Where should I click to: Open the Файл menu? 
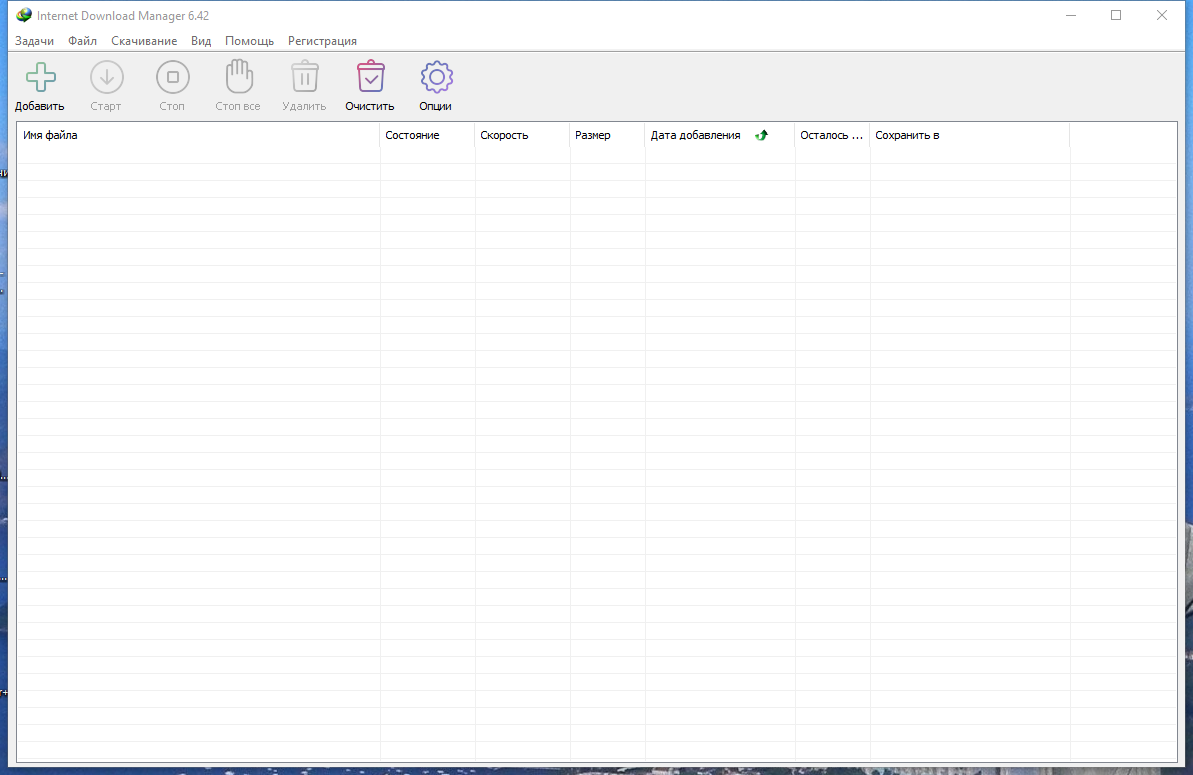[x=82, y=41]
